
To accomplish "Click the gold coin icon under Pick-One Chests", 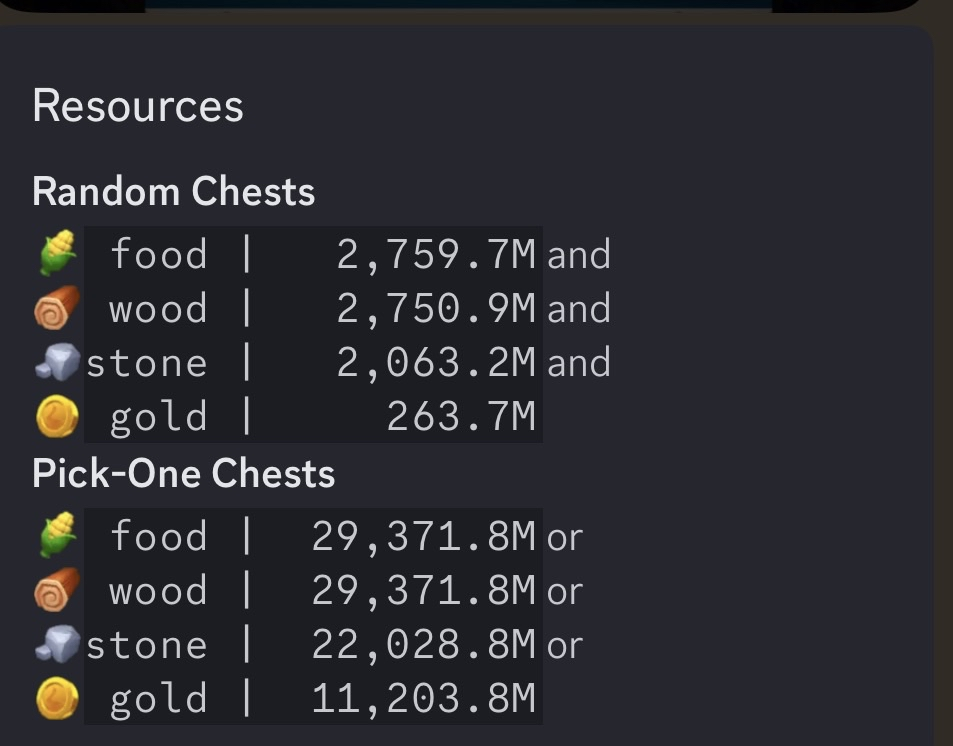I will tap(55, 699).
